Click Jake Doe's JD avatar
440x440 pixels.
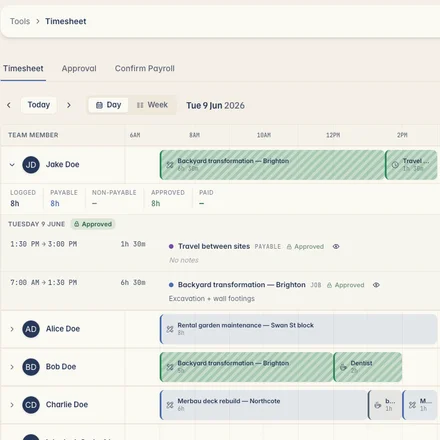(x=31, y=165)
